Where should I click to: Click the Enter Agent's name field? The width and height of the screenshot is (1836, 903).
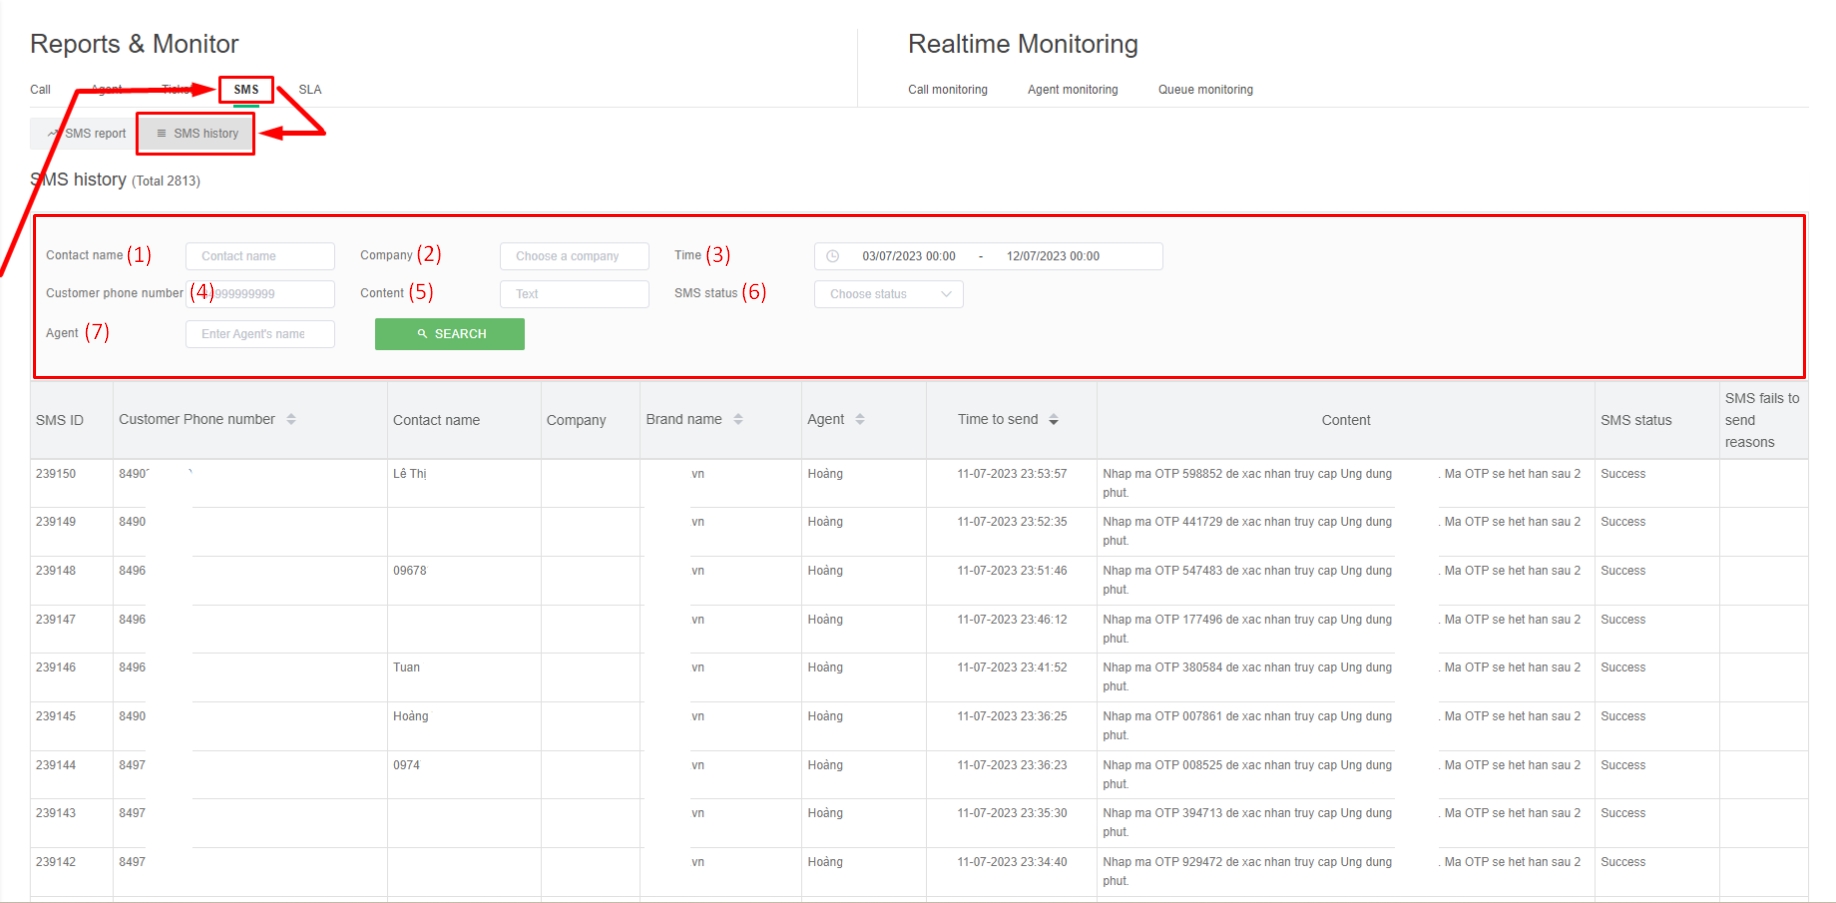(260, 334)
